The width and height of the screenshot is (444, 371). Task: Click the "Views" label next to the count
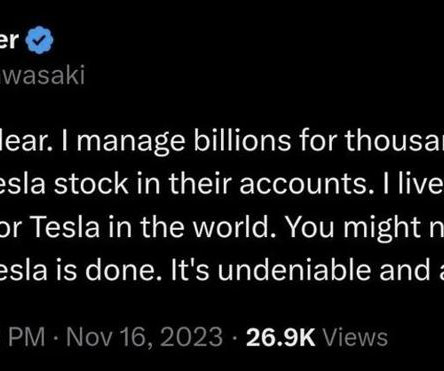point(356,337)
